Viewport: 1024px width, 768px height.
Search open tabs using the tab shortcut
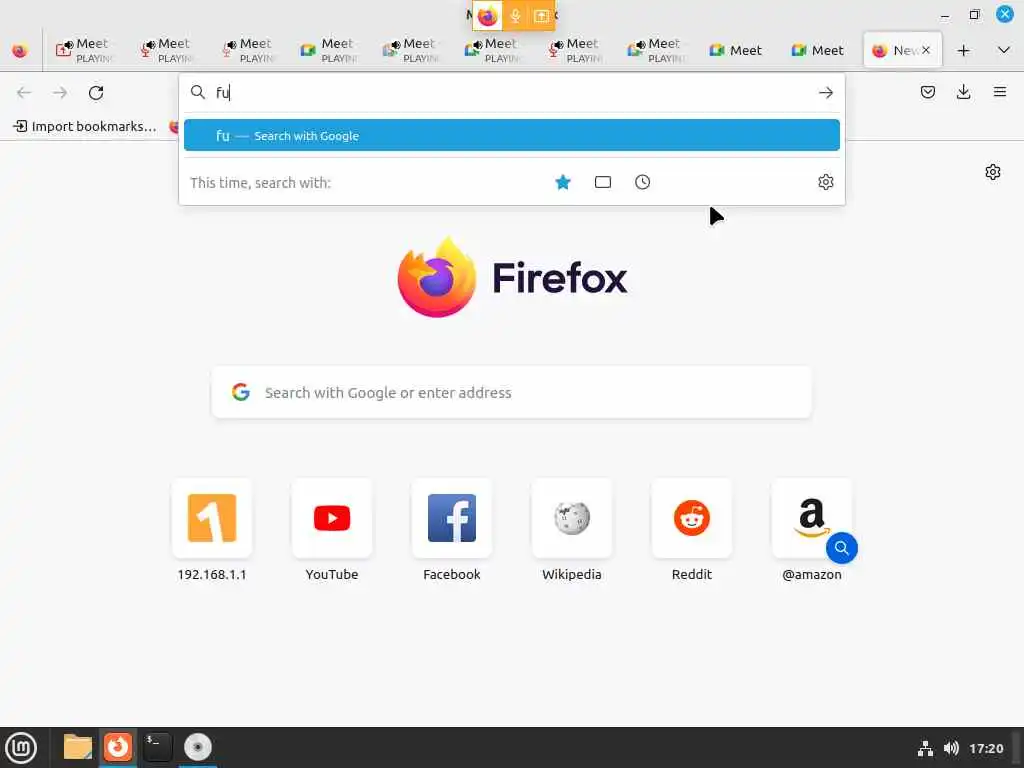pyautogui.click(x=603, y=182)
